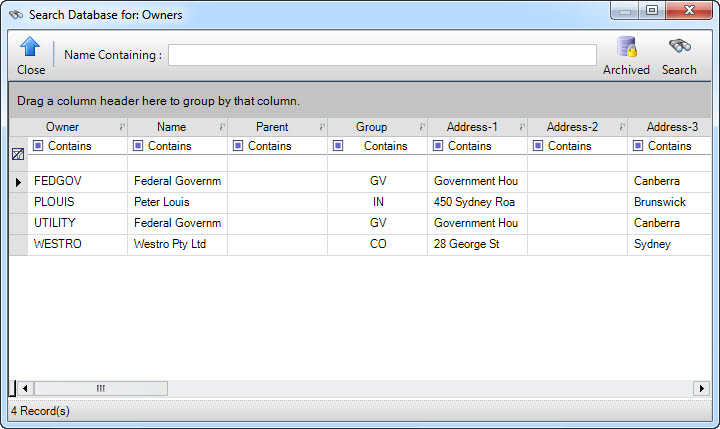Sort by the Parent column header
This screenshot has width=720, height=429.
coord(272,127)
